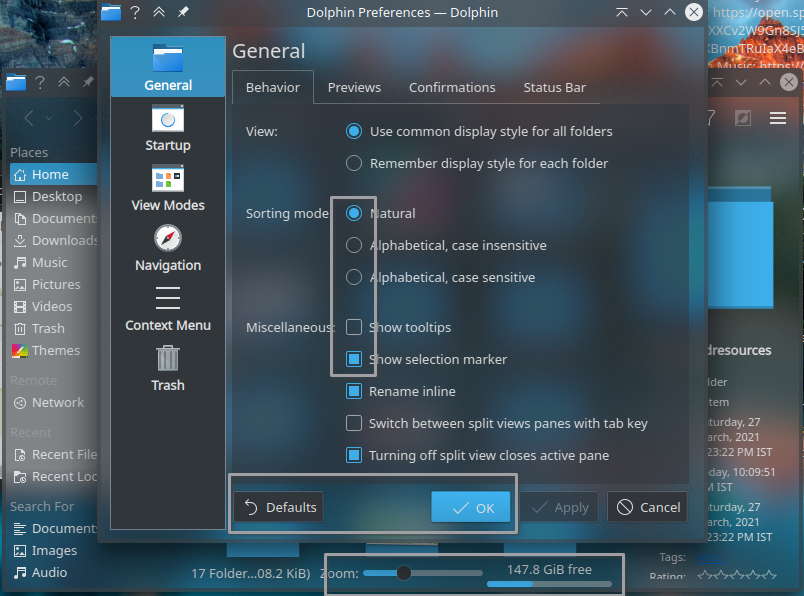
Task: Click the back arrow in Dolphin main window
Action: point(29,118)
